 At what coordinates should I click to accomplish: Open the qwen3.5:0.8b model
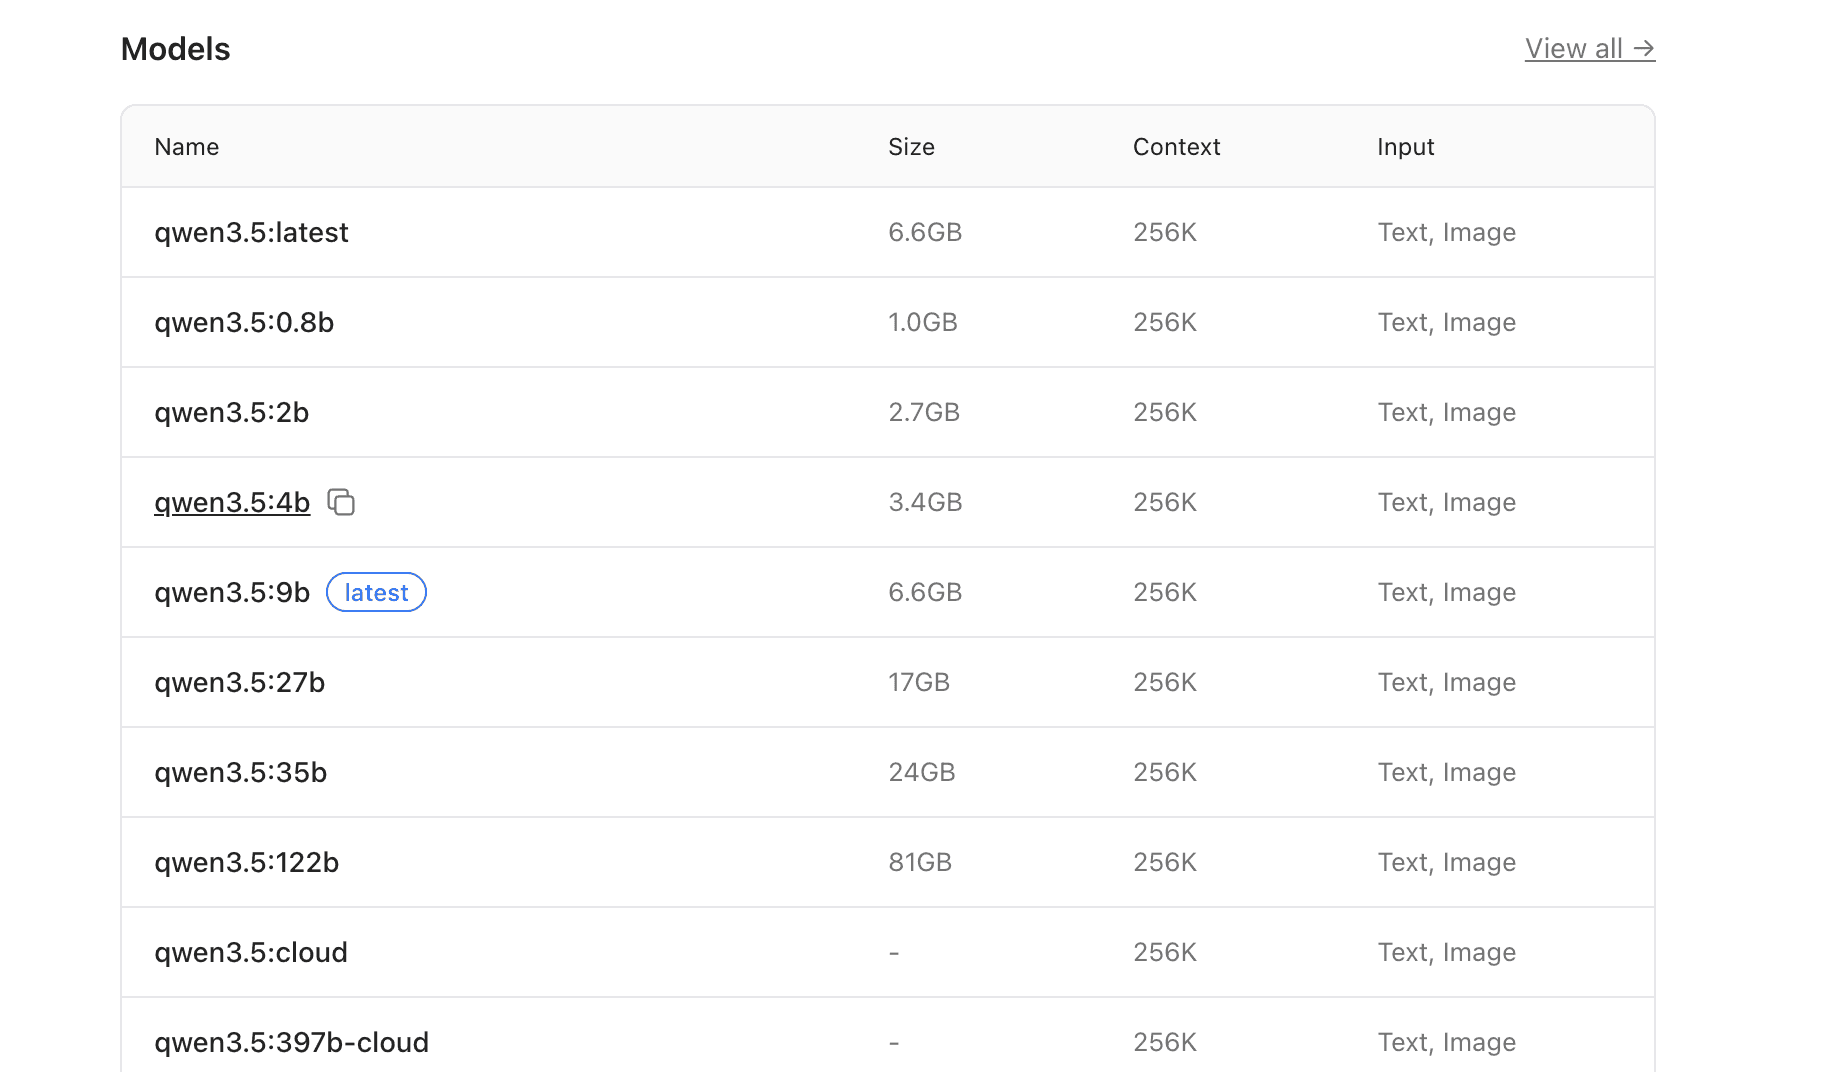tap(244, 322)
